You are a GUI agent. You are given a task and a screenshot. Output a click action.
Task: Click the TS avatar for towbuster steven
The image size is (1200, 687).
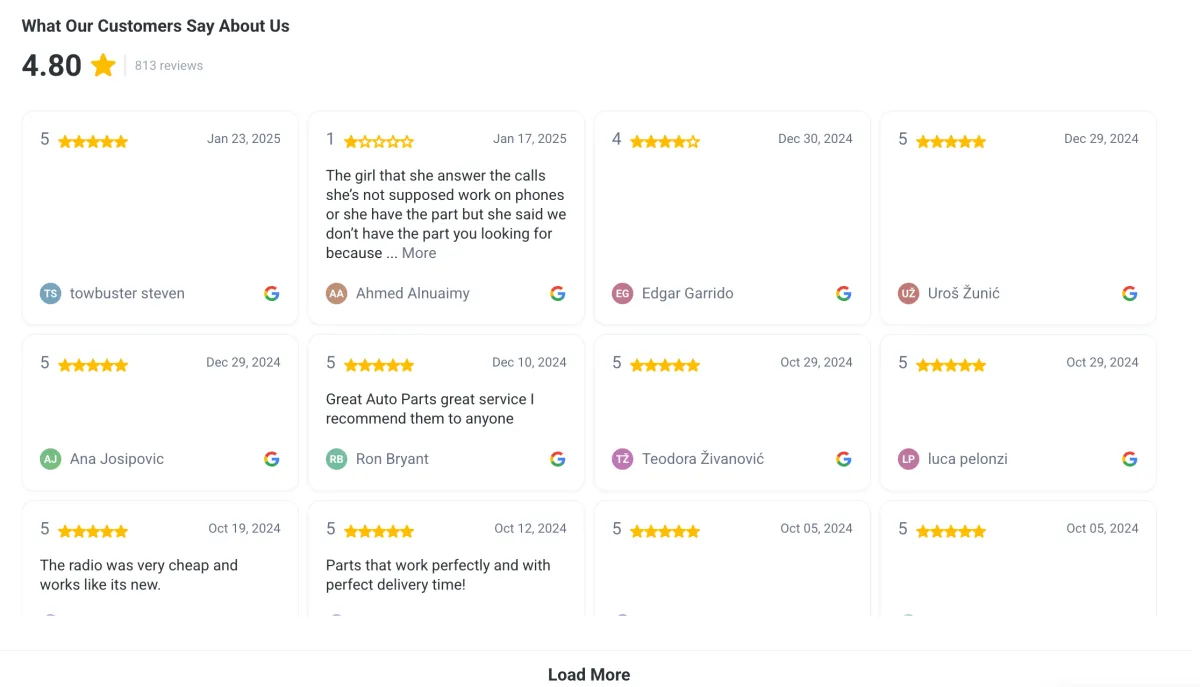(50, 293)
